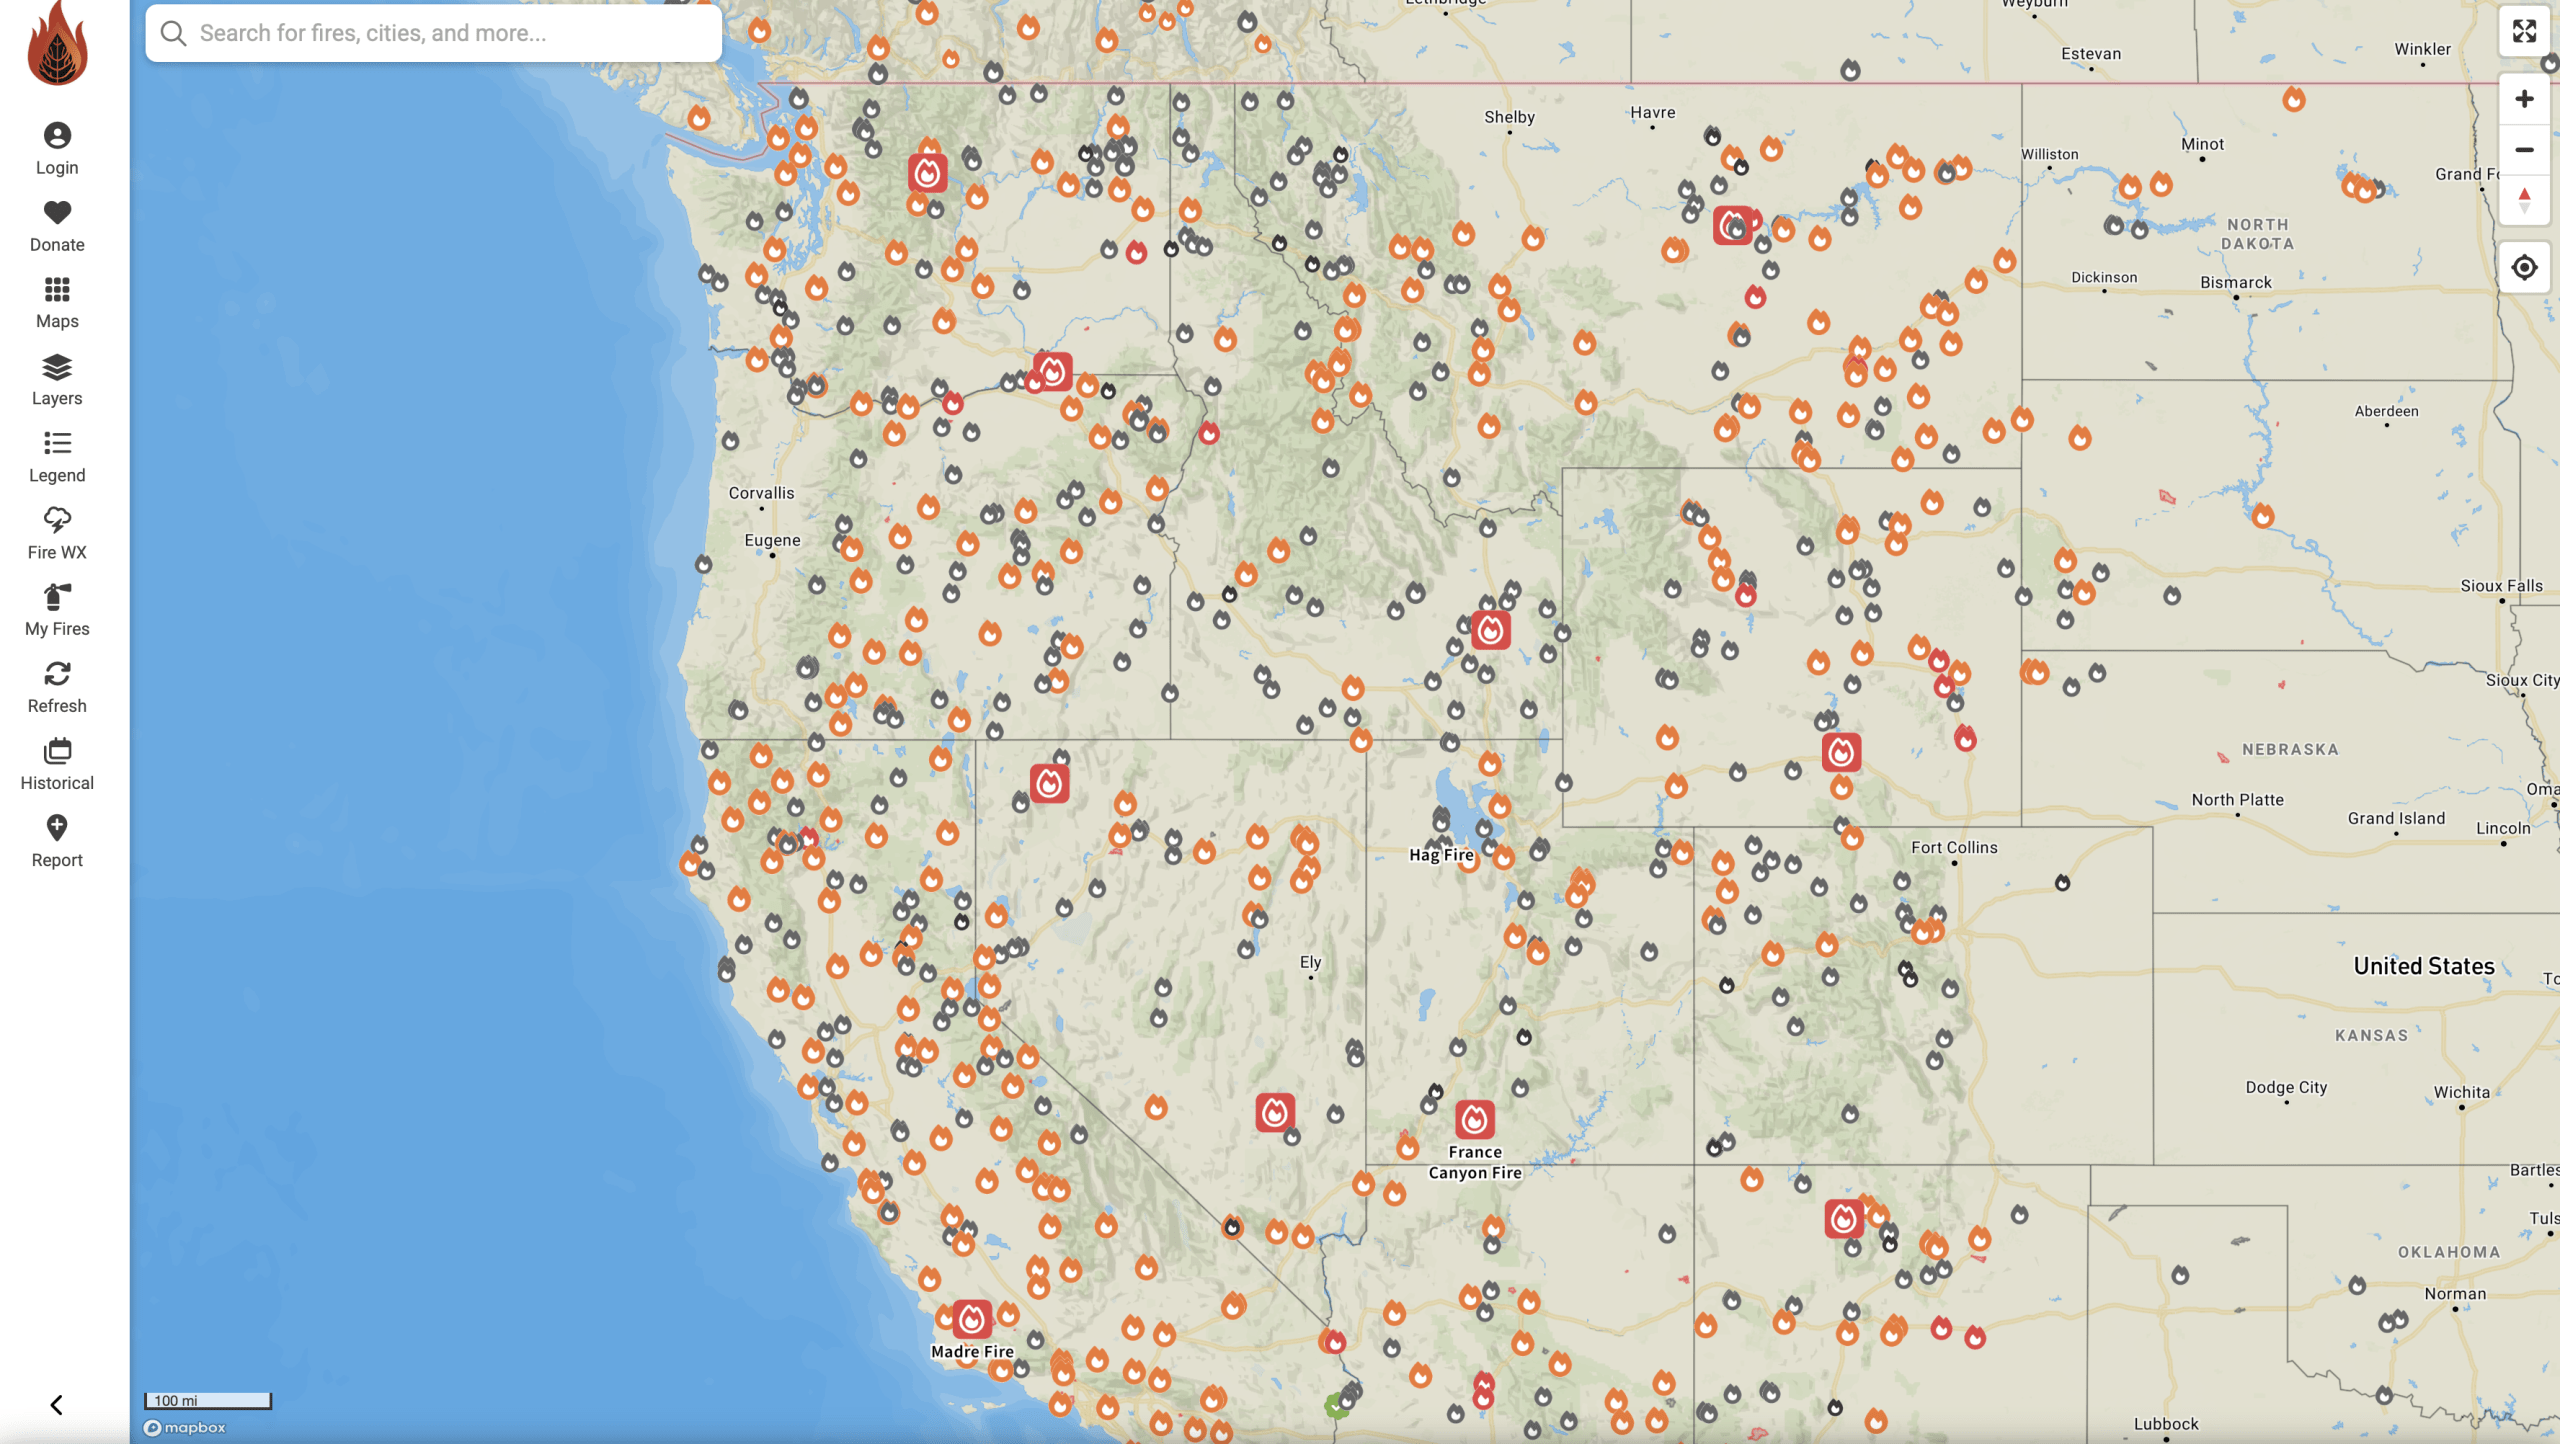Click the Grand Island city label
The height and width of the screenshot is (1444, 2560).
2396,819
